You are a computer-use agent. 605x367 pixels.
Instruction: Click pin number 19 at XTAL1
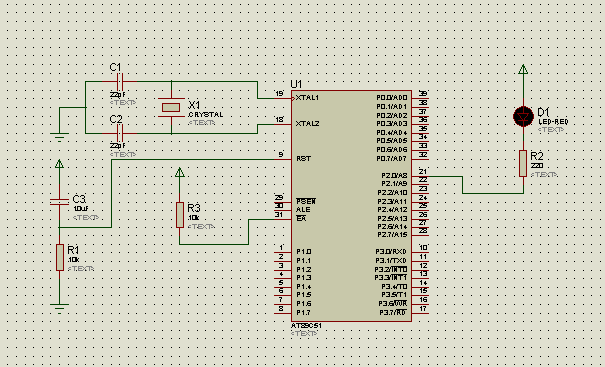279,93
